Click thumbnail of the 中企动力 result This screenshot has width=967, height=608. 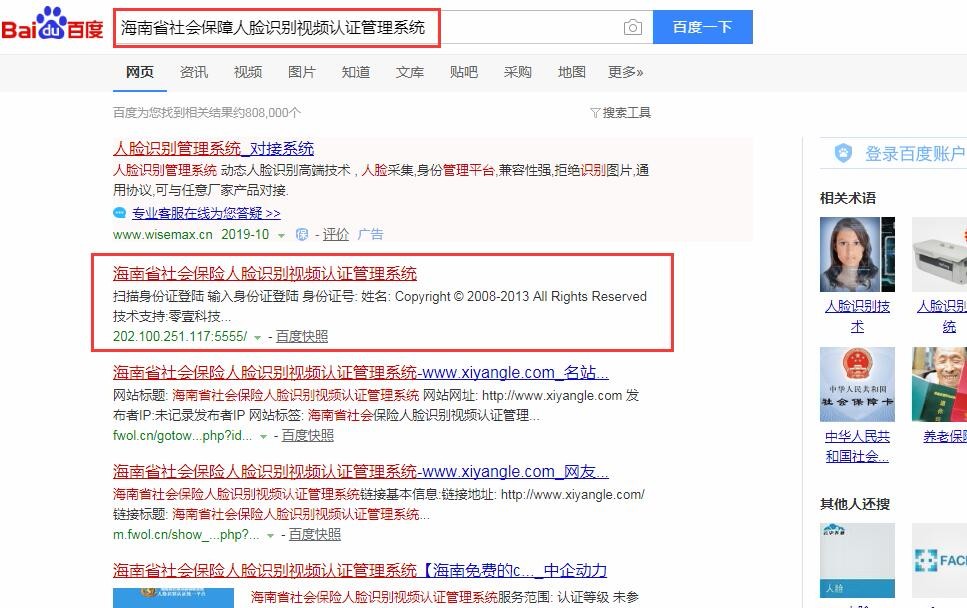tap(173, 598)
